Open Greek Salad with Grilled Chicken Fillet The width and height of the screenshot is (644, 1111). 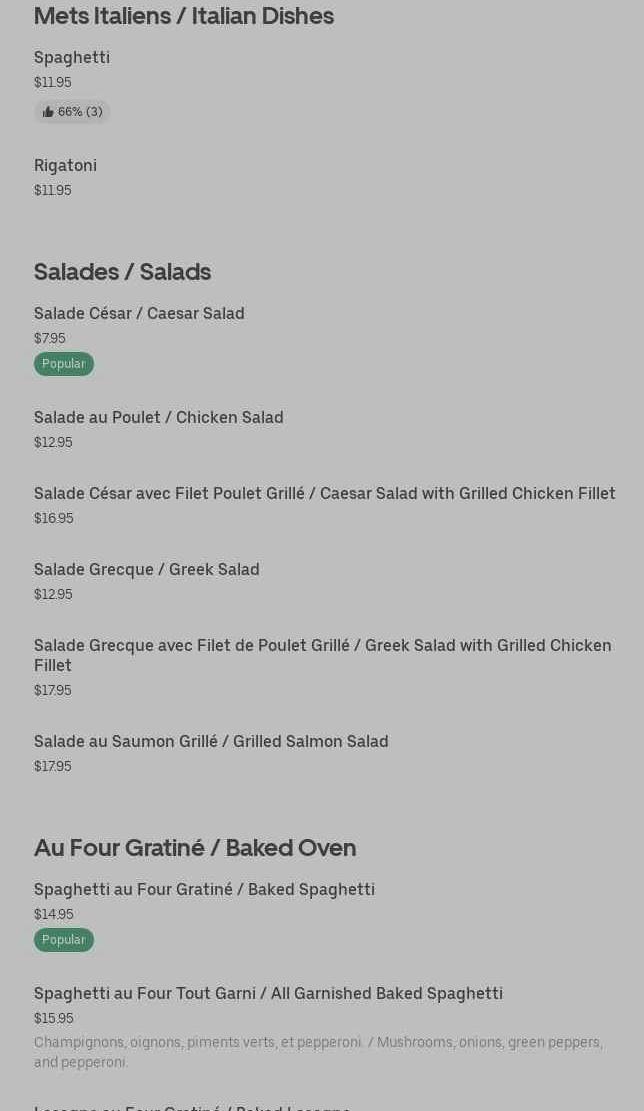coord(322,655)
